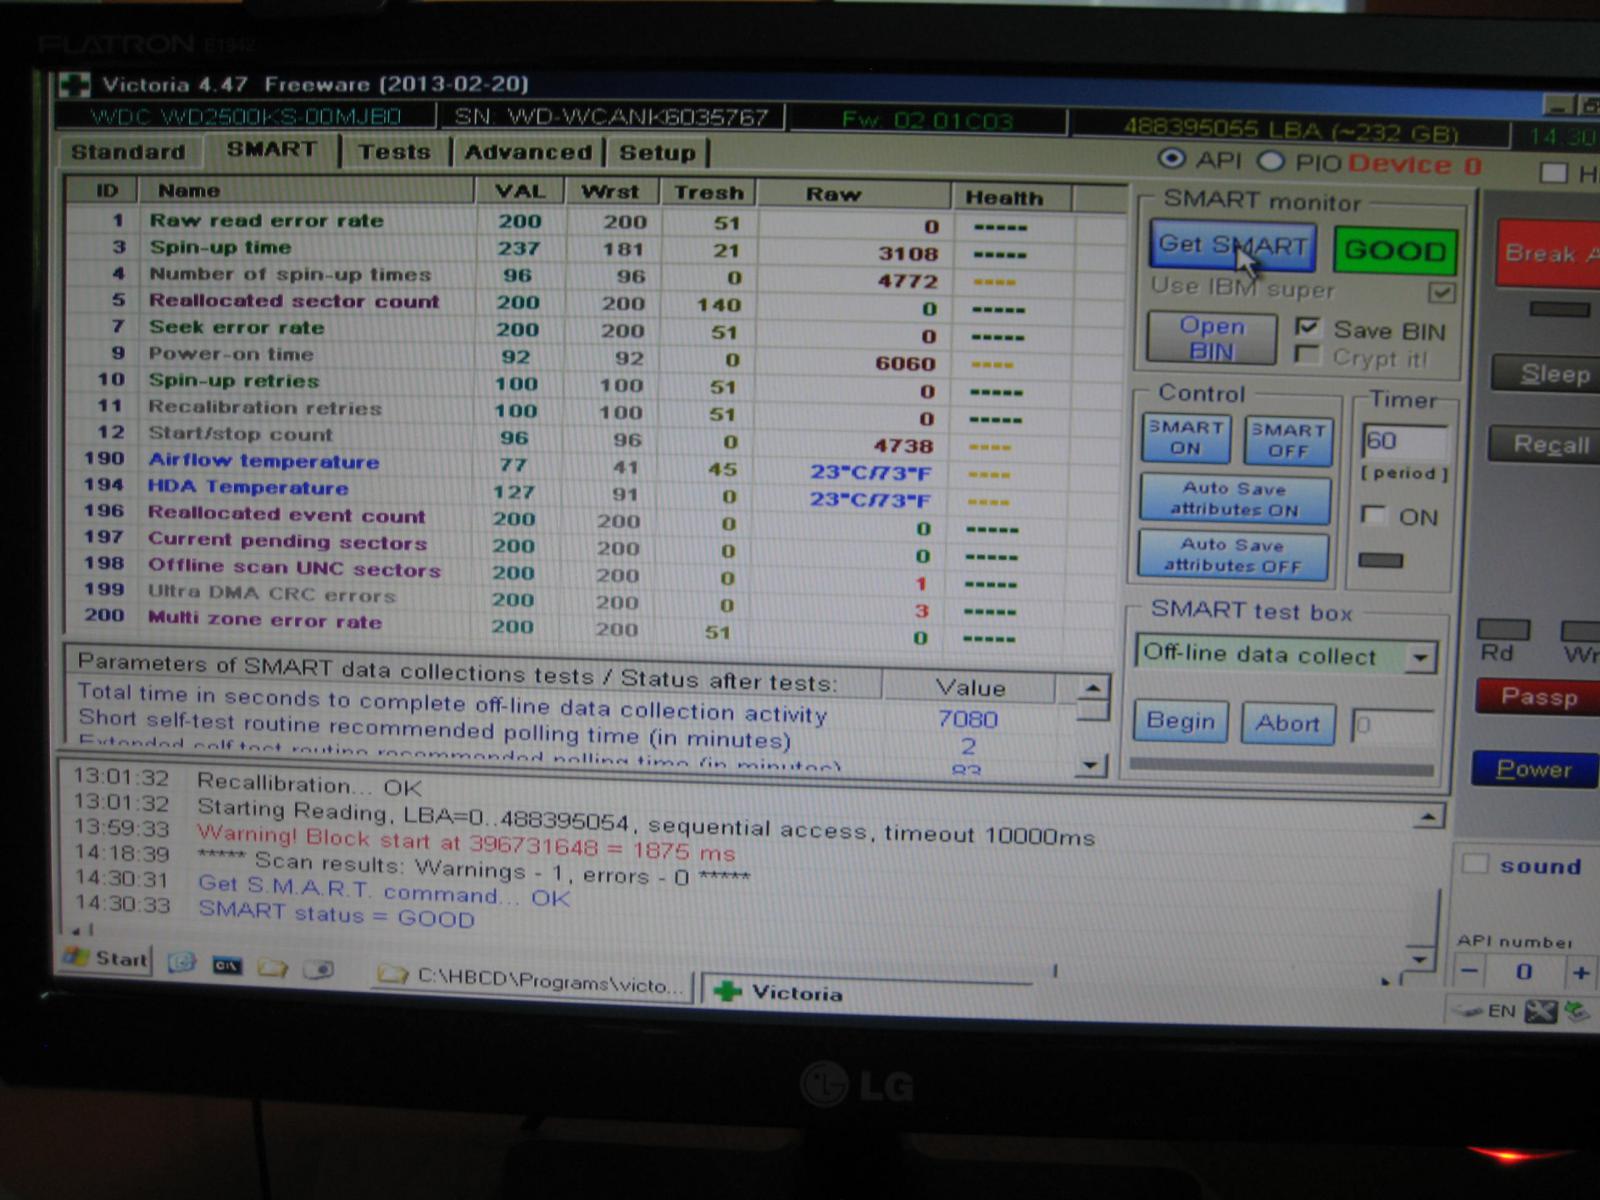
Task: Enable the Timer ON checkbox
Action: coord(1374,516)
